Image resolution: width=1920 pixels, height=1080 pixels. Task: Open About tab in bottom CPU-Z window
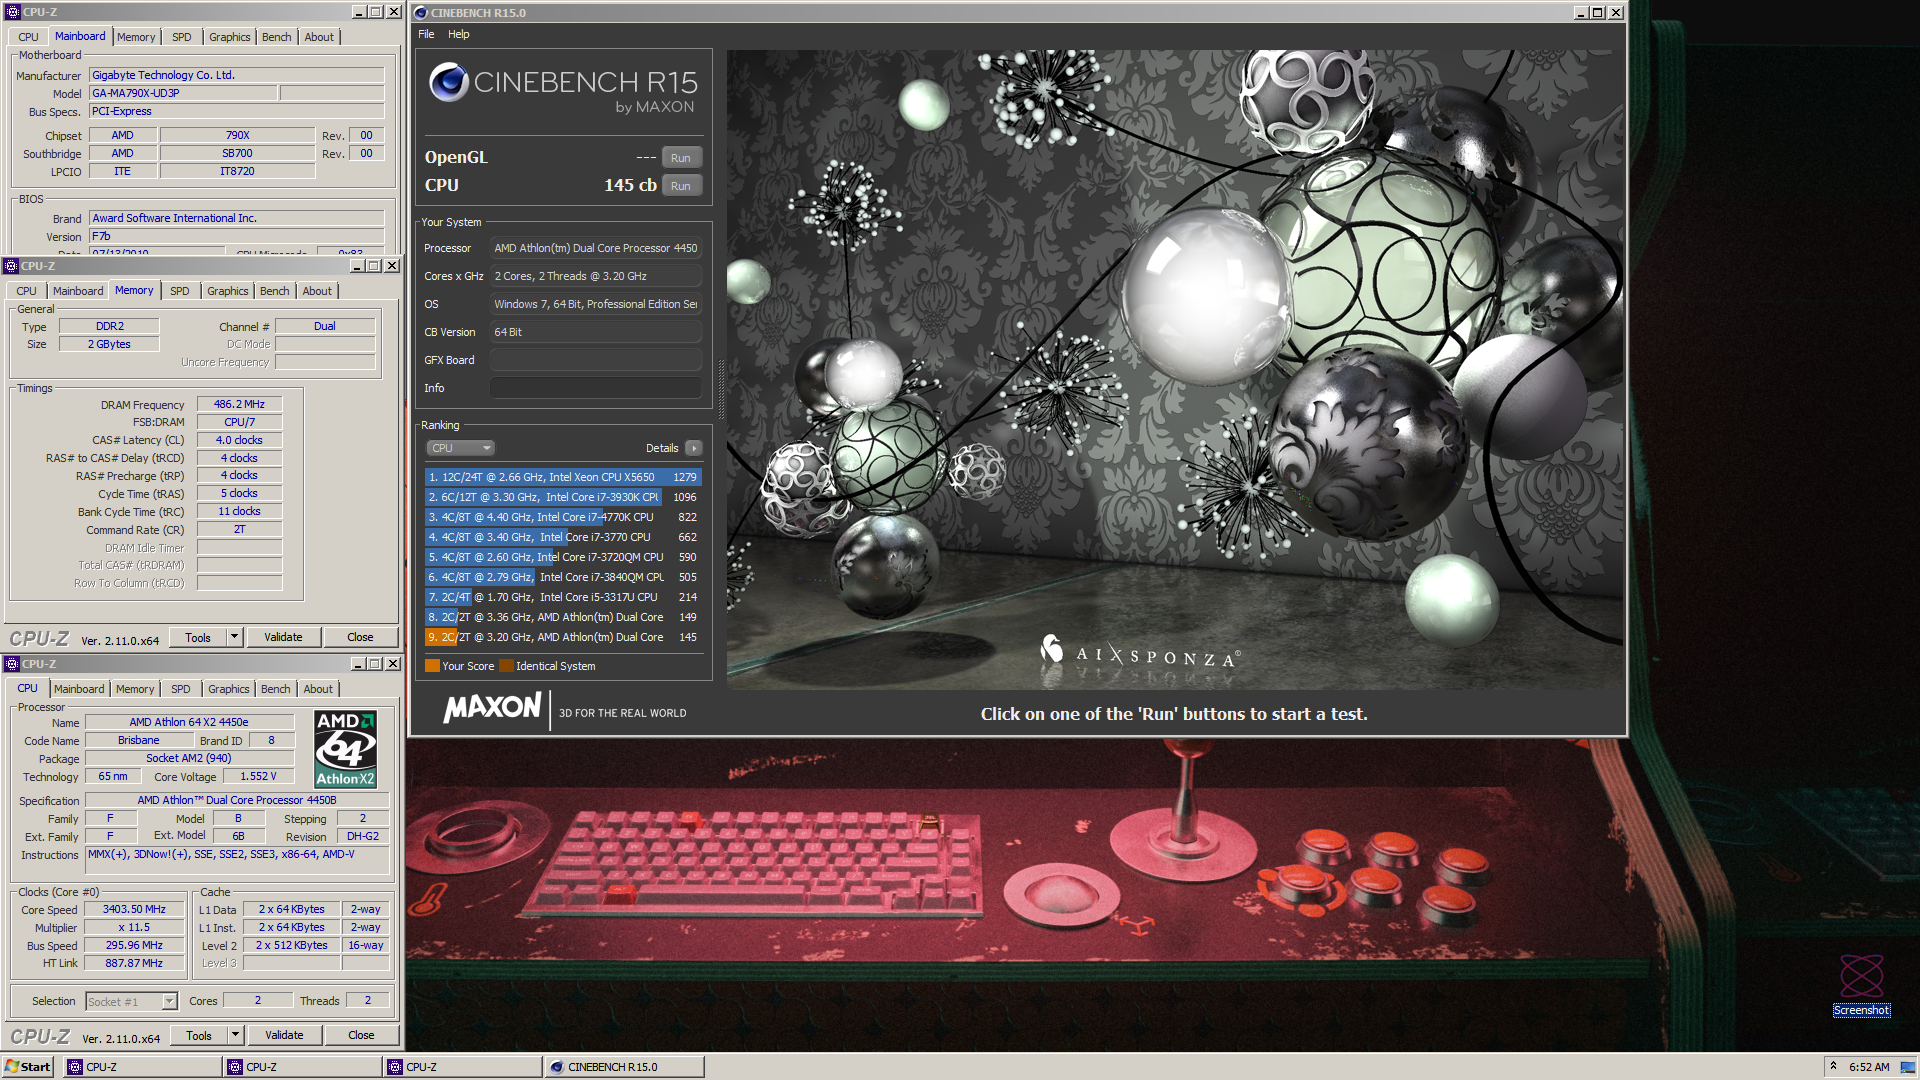[x=318, y=689]
